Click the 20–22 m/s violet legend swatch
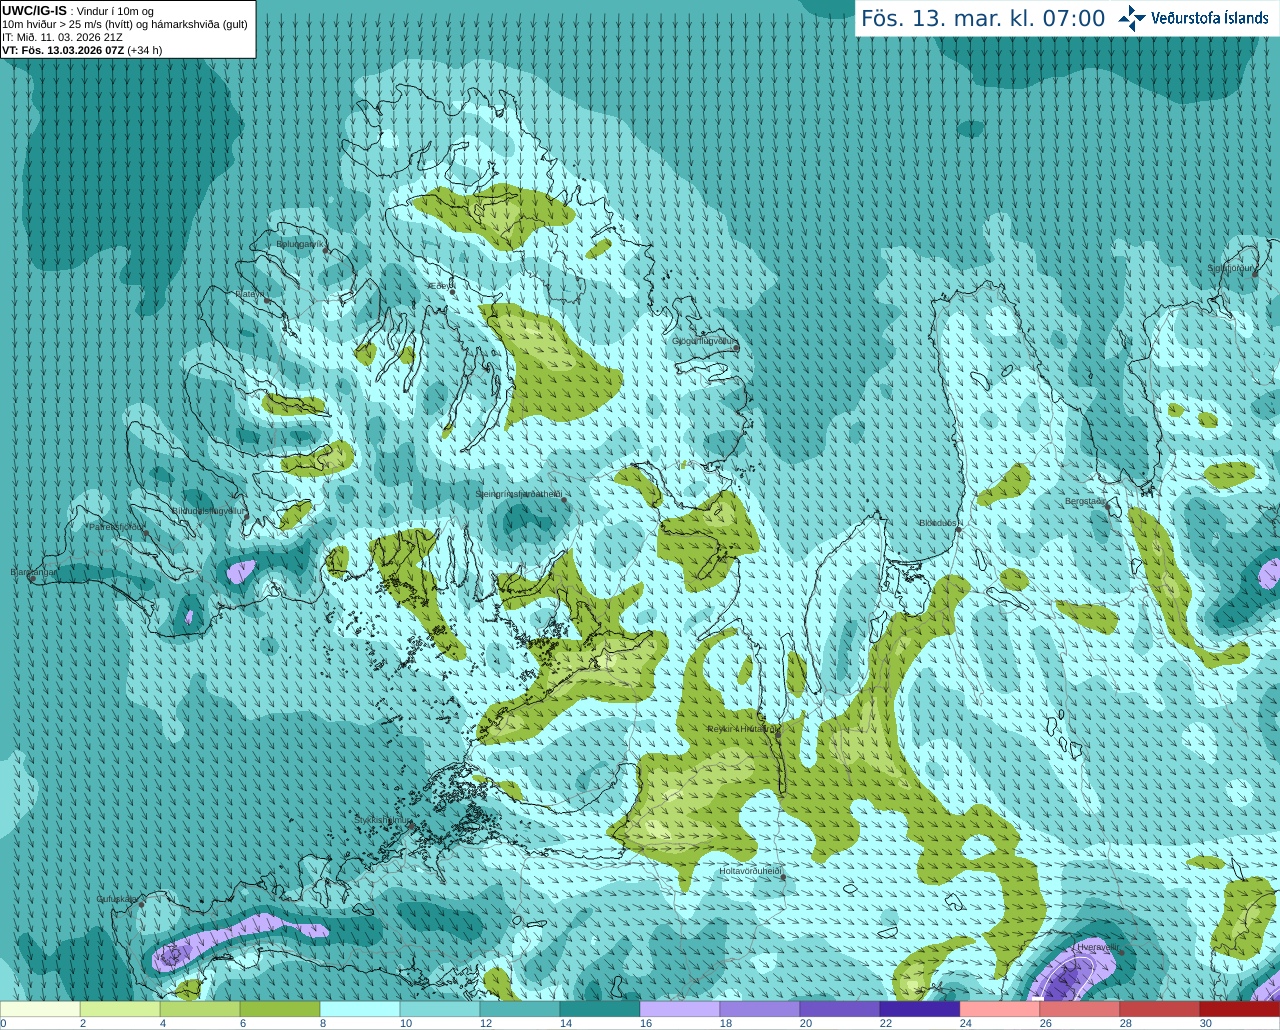 pyautogui.click(x=840, y=1009)
